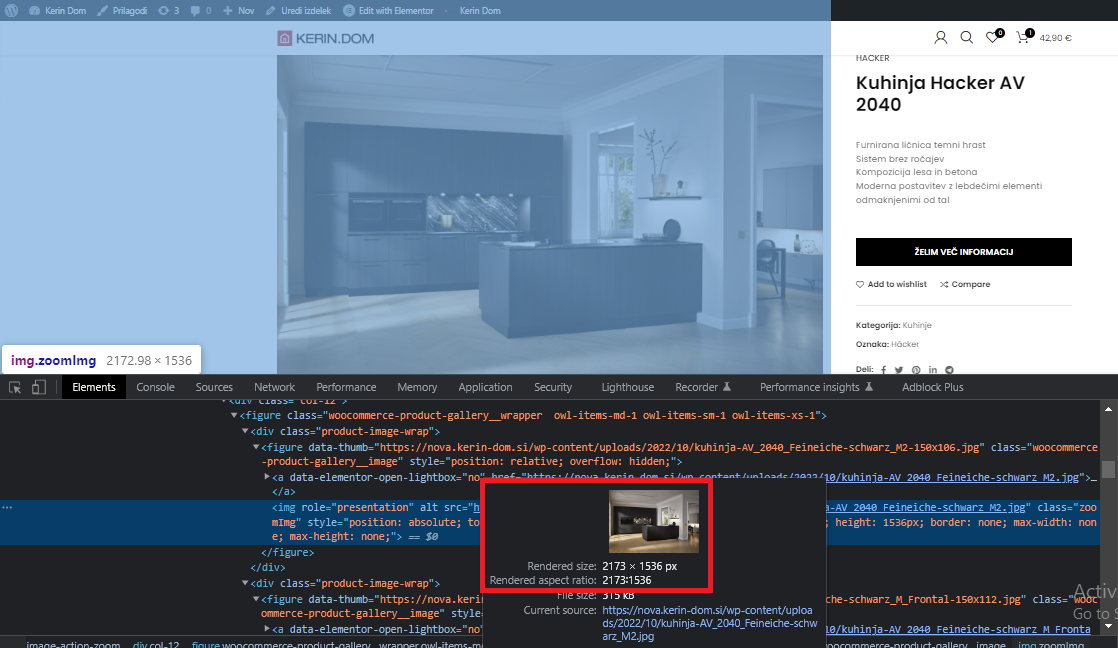Switch to the Adblock Plus tab
This screenshot has width=1118, height=648.
[x=932, y=387]
